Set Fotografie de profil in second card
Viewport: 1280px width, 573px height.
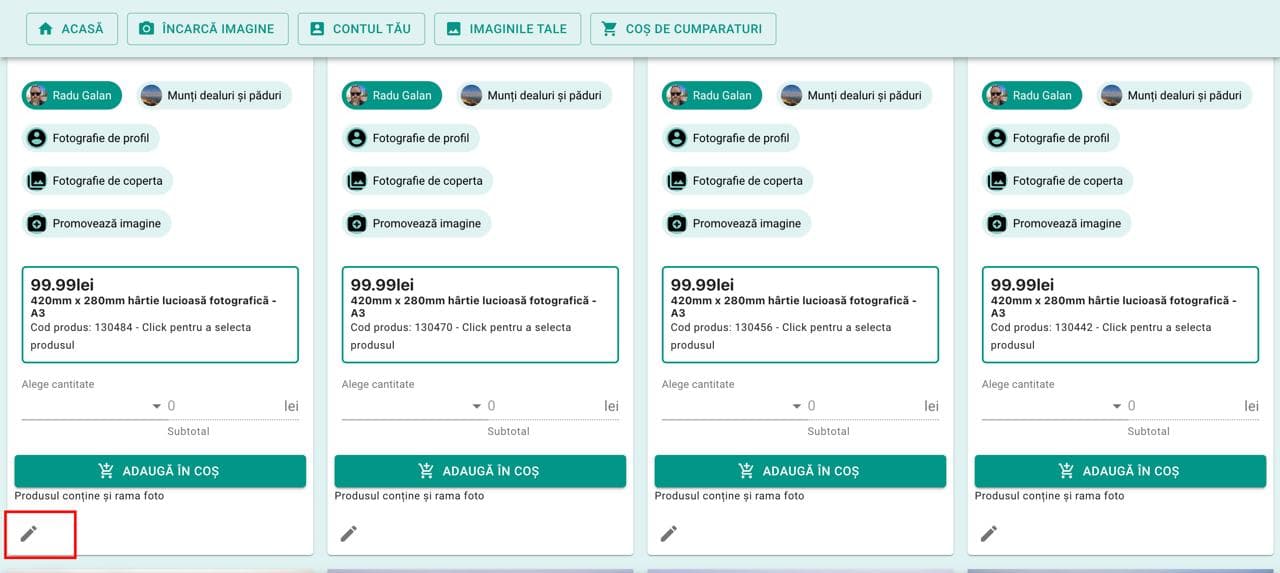412,138
